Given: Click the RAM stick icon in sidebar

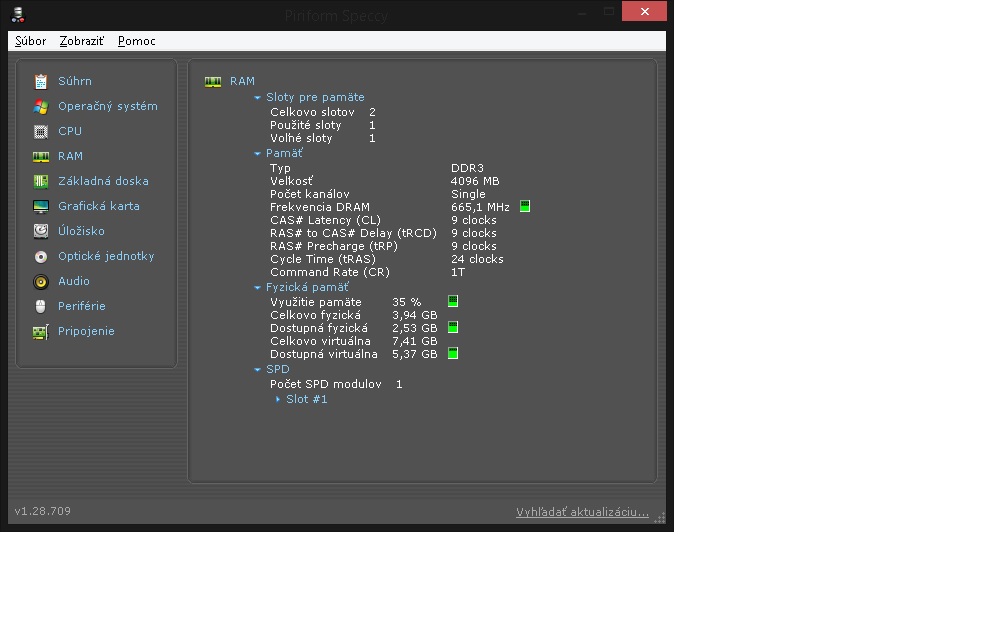Looking at the screenshot, I should tap(40, 157).
